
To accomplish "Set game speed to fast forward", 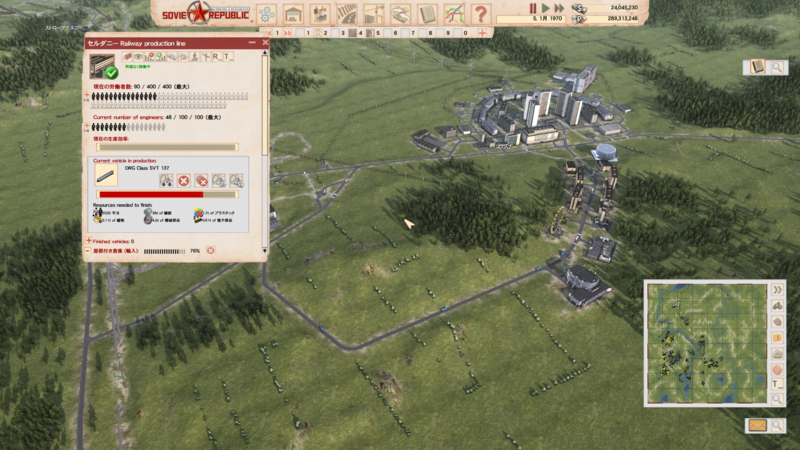I will pos(559,8).
